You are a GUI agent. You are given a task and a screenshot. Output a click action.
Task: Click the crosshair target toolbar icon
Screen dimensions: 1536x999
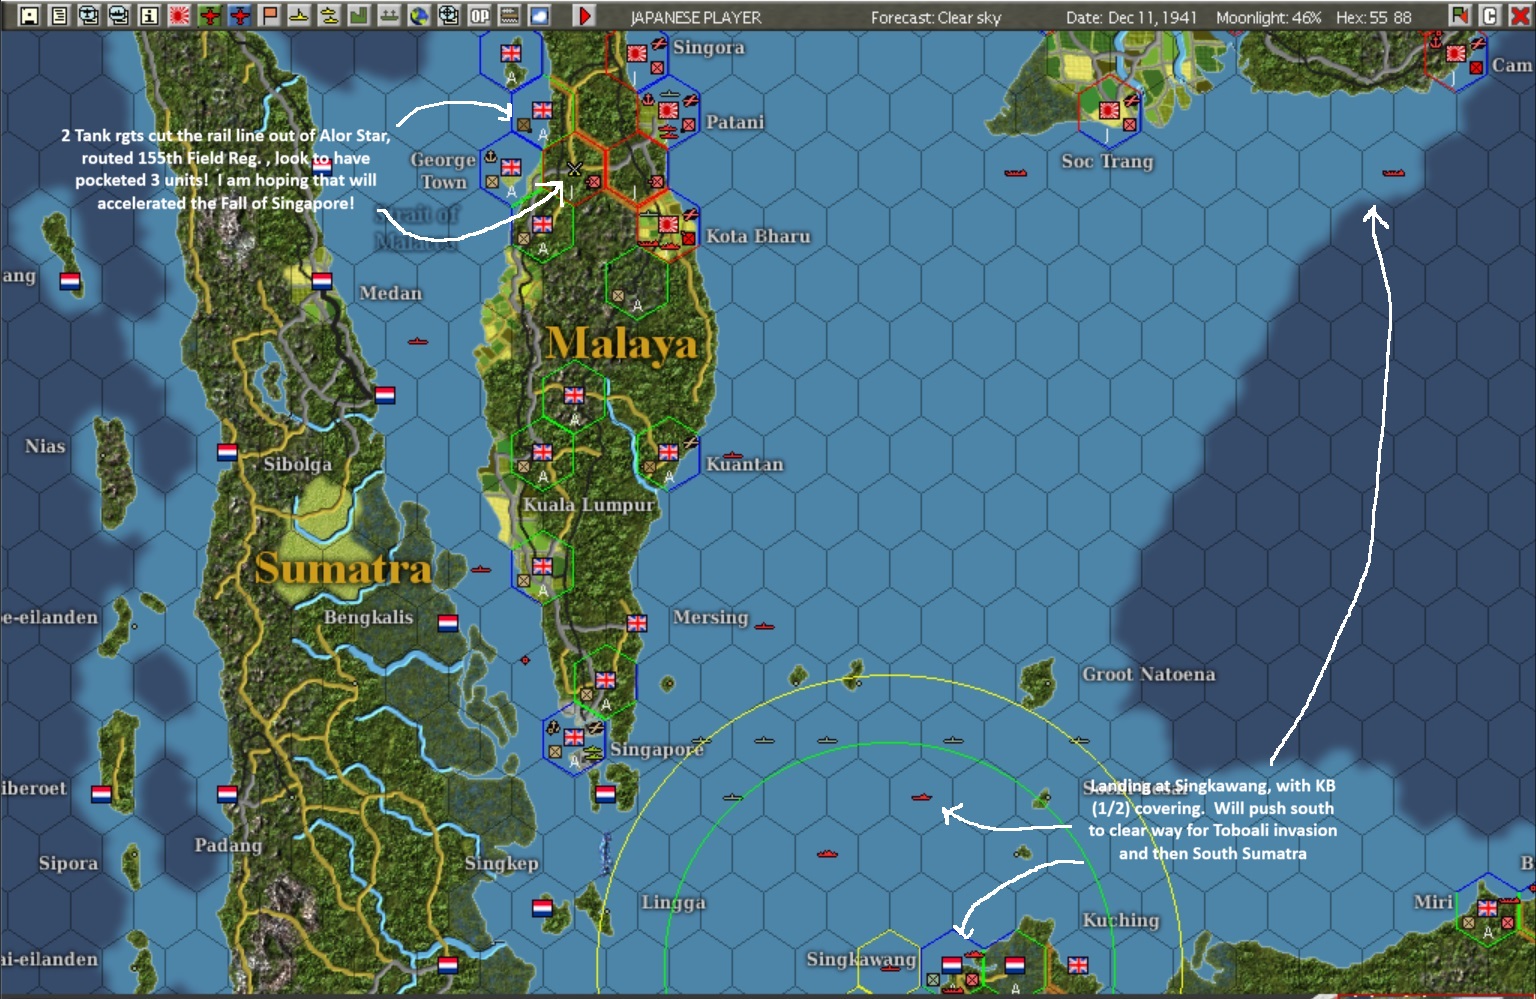(449, 15)
